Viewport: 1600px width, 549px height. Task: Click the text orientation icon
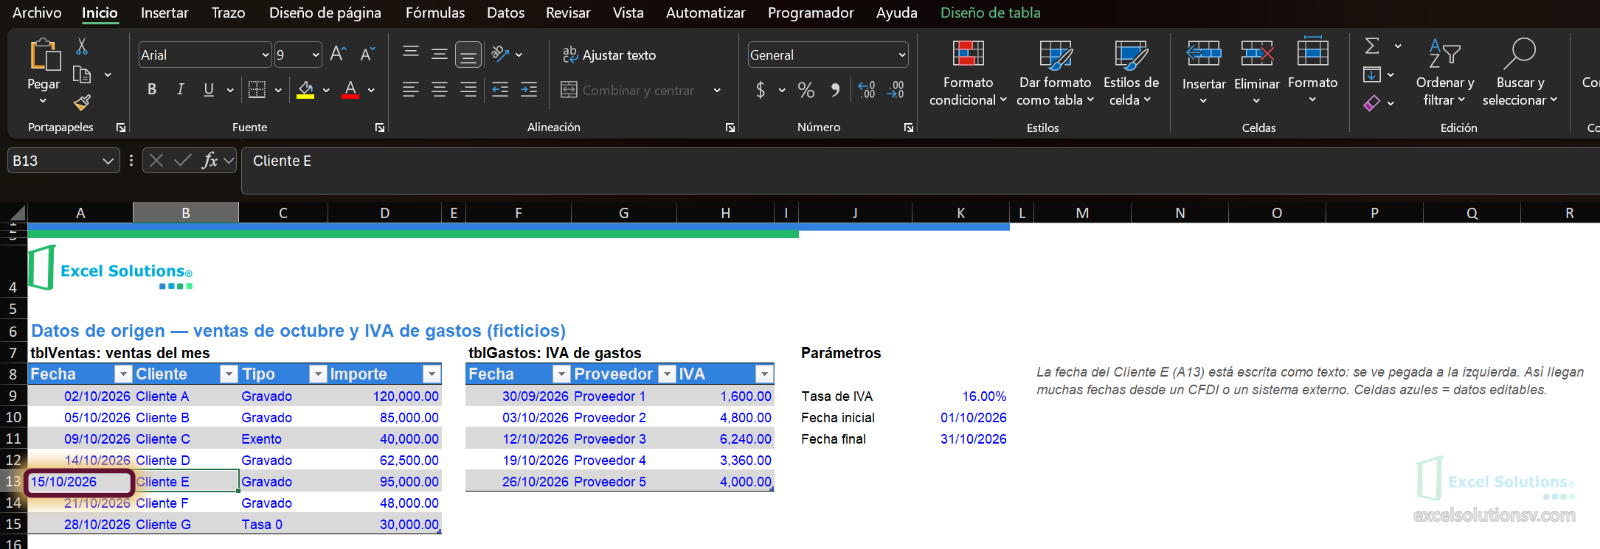(500, 54)
